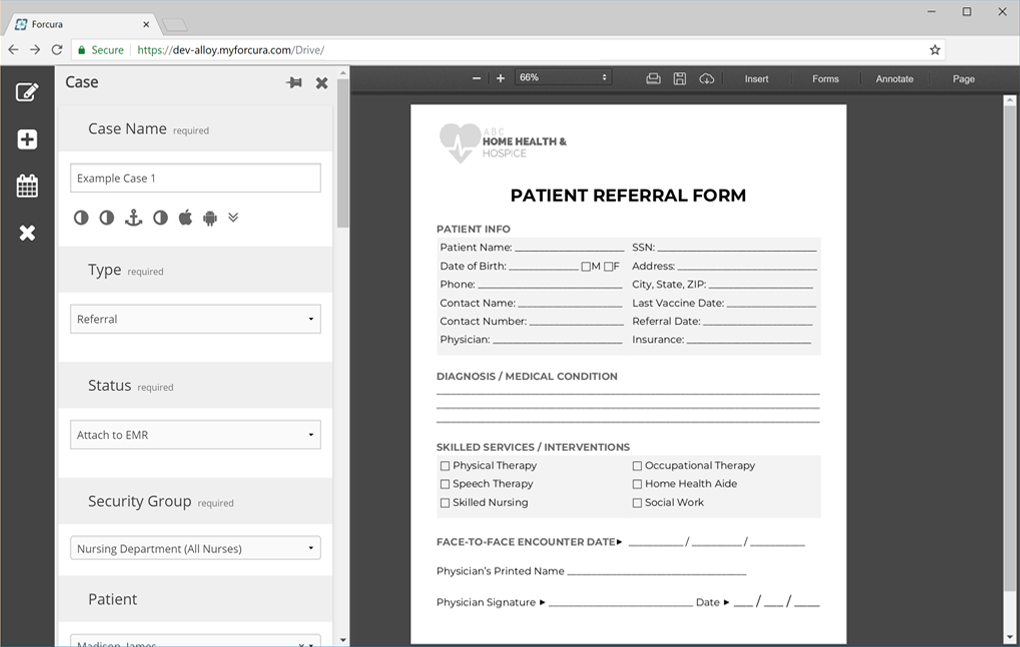Screen dimensions: 1020x647
Task: Close the Case panel
Action: pos(321,83)
